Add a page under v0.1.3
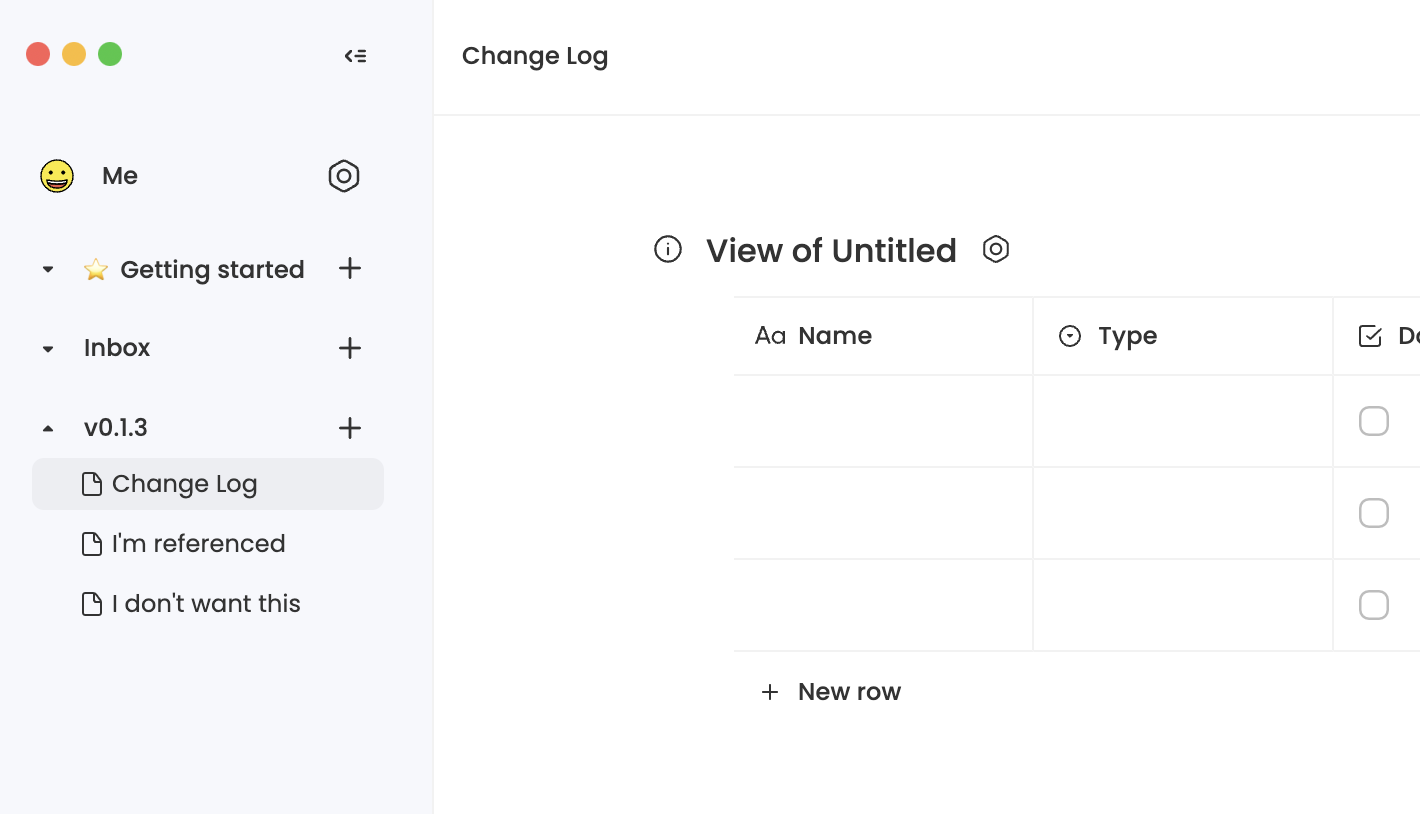The image size is (1420, 814). point(350,428)
